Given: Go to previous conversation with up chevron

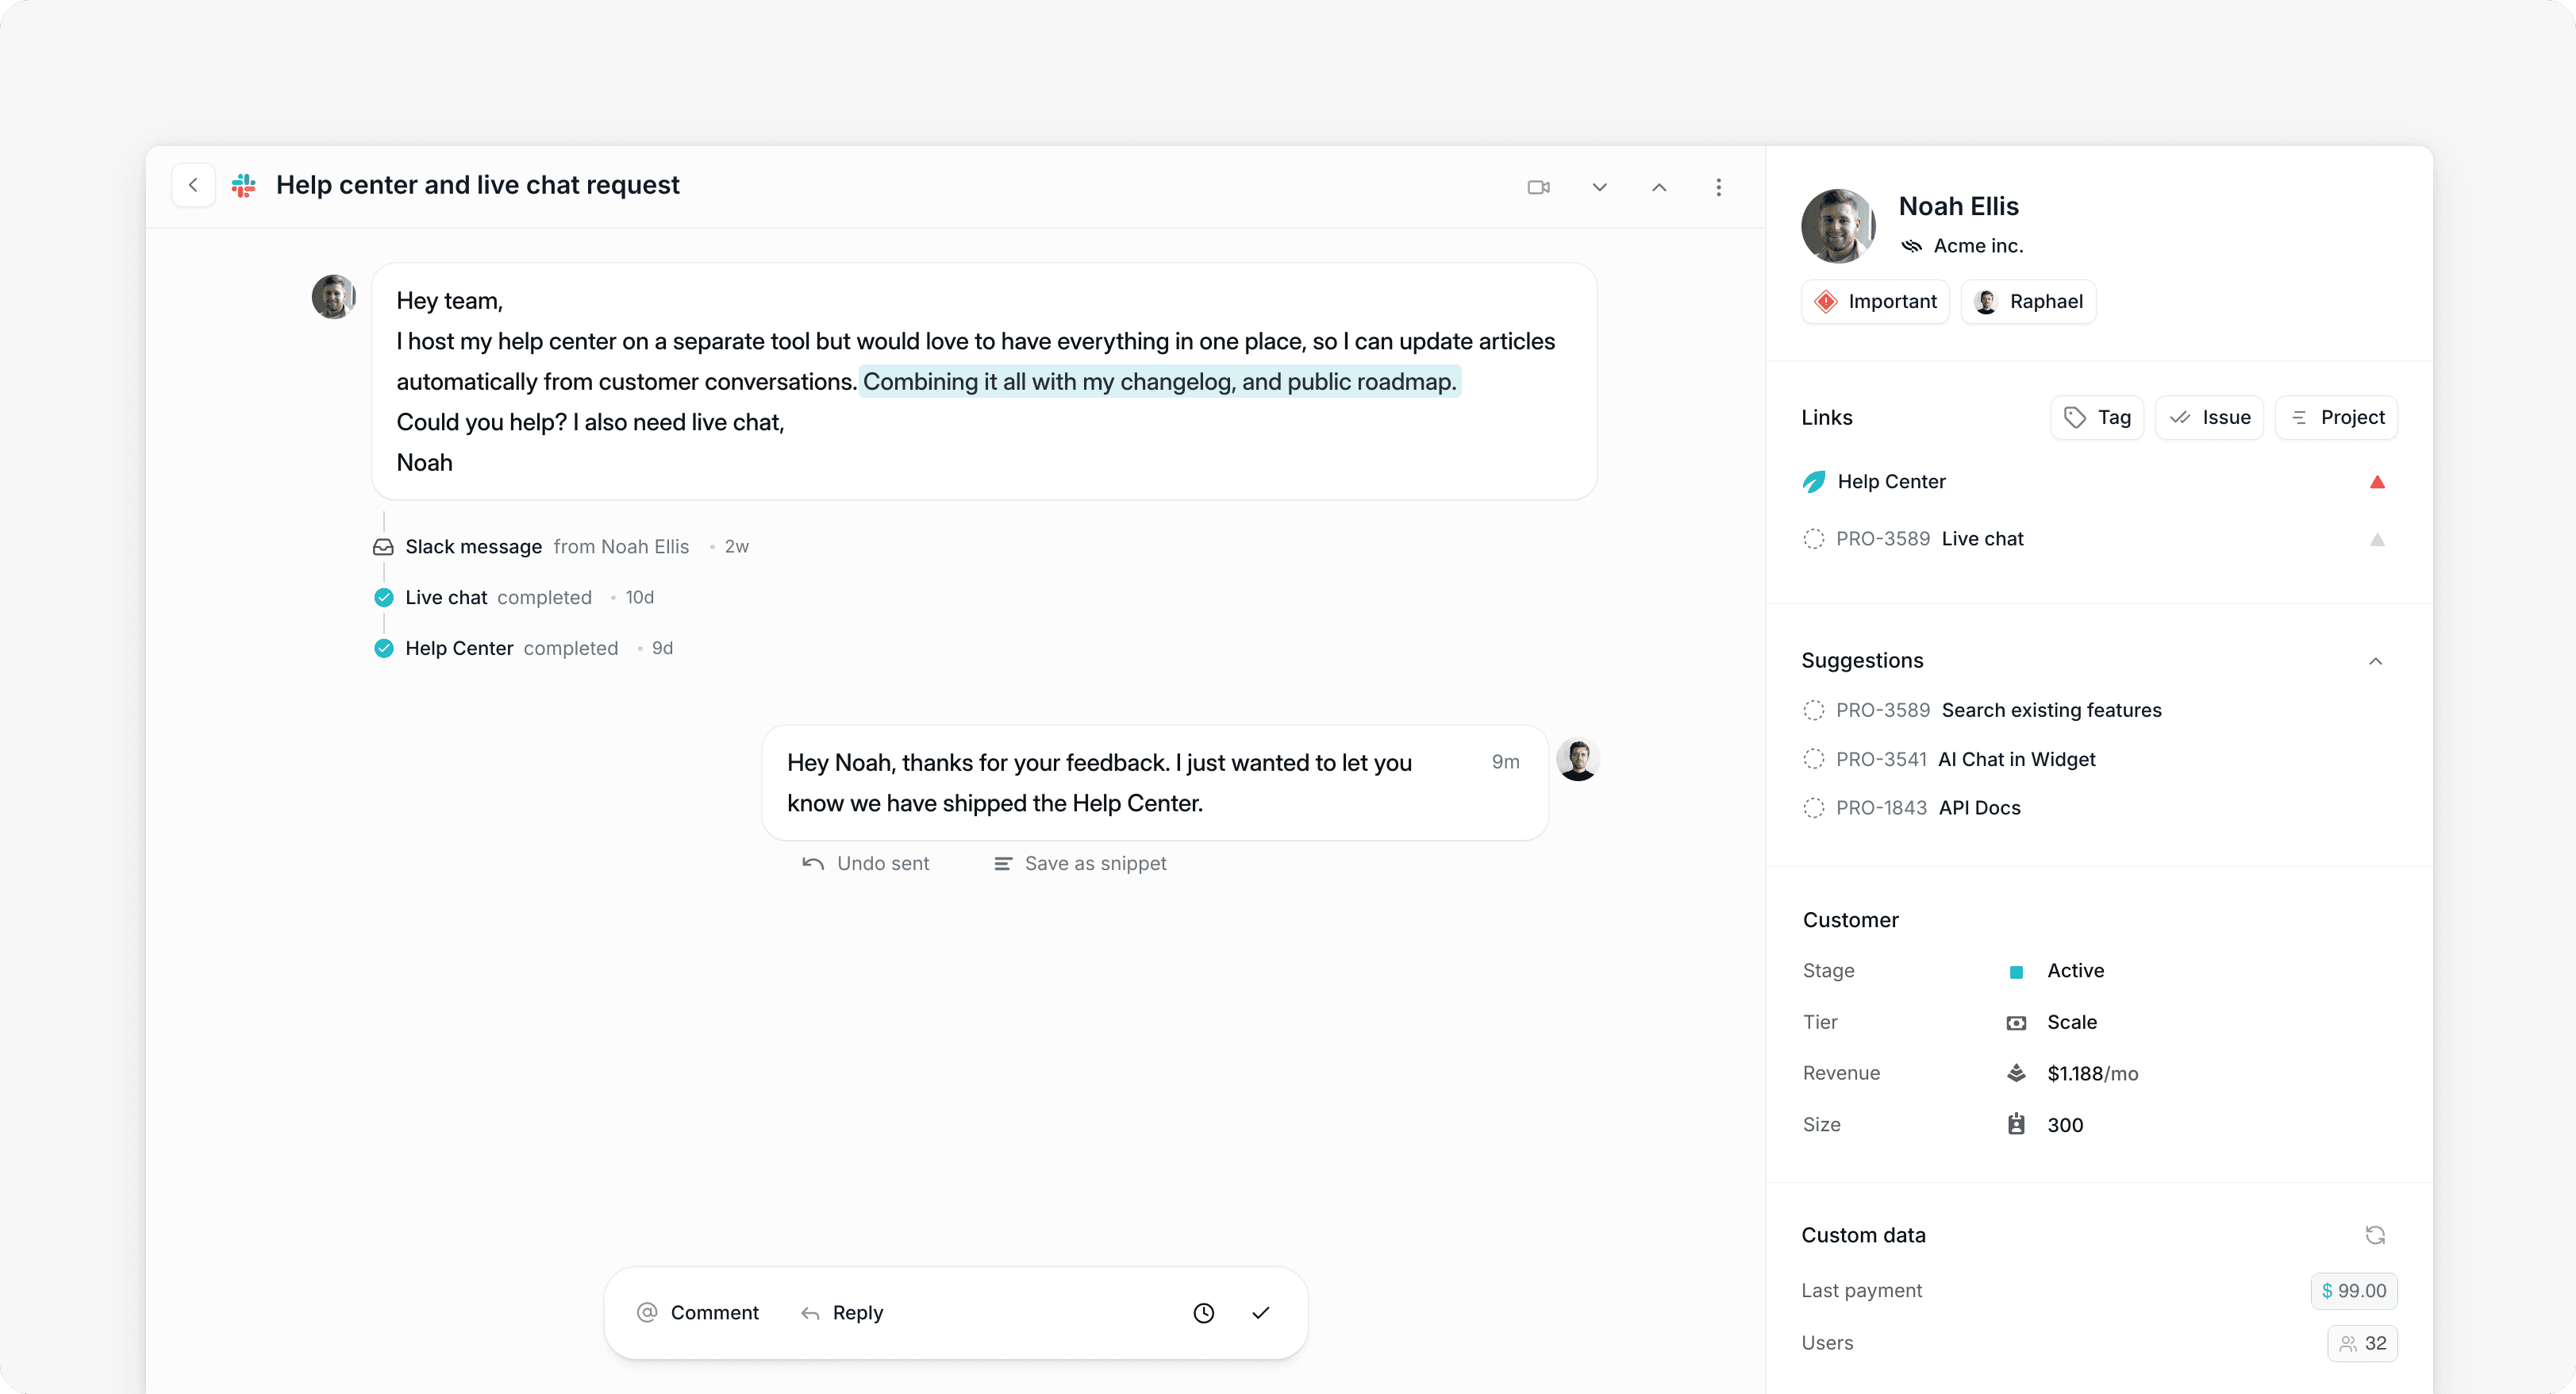Looking at the screenshot, I should click(1659, 187).
